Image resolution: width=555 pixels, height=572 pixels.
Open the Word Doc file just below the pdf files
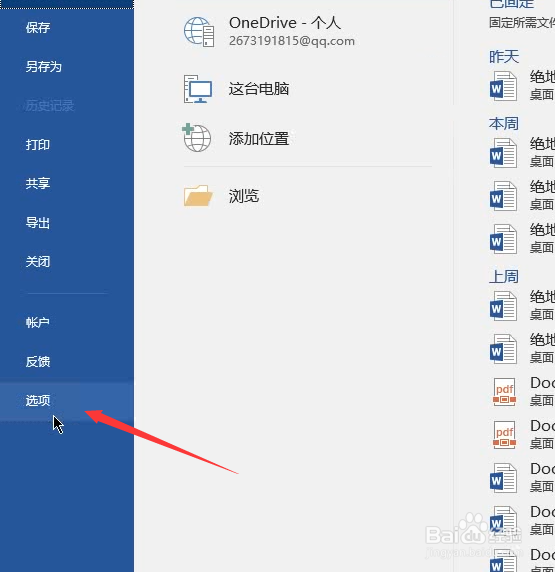pos(522,478)
